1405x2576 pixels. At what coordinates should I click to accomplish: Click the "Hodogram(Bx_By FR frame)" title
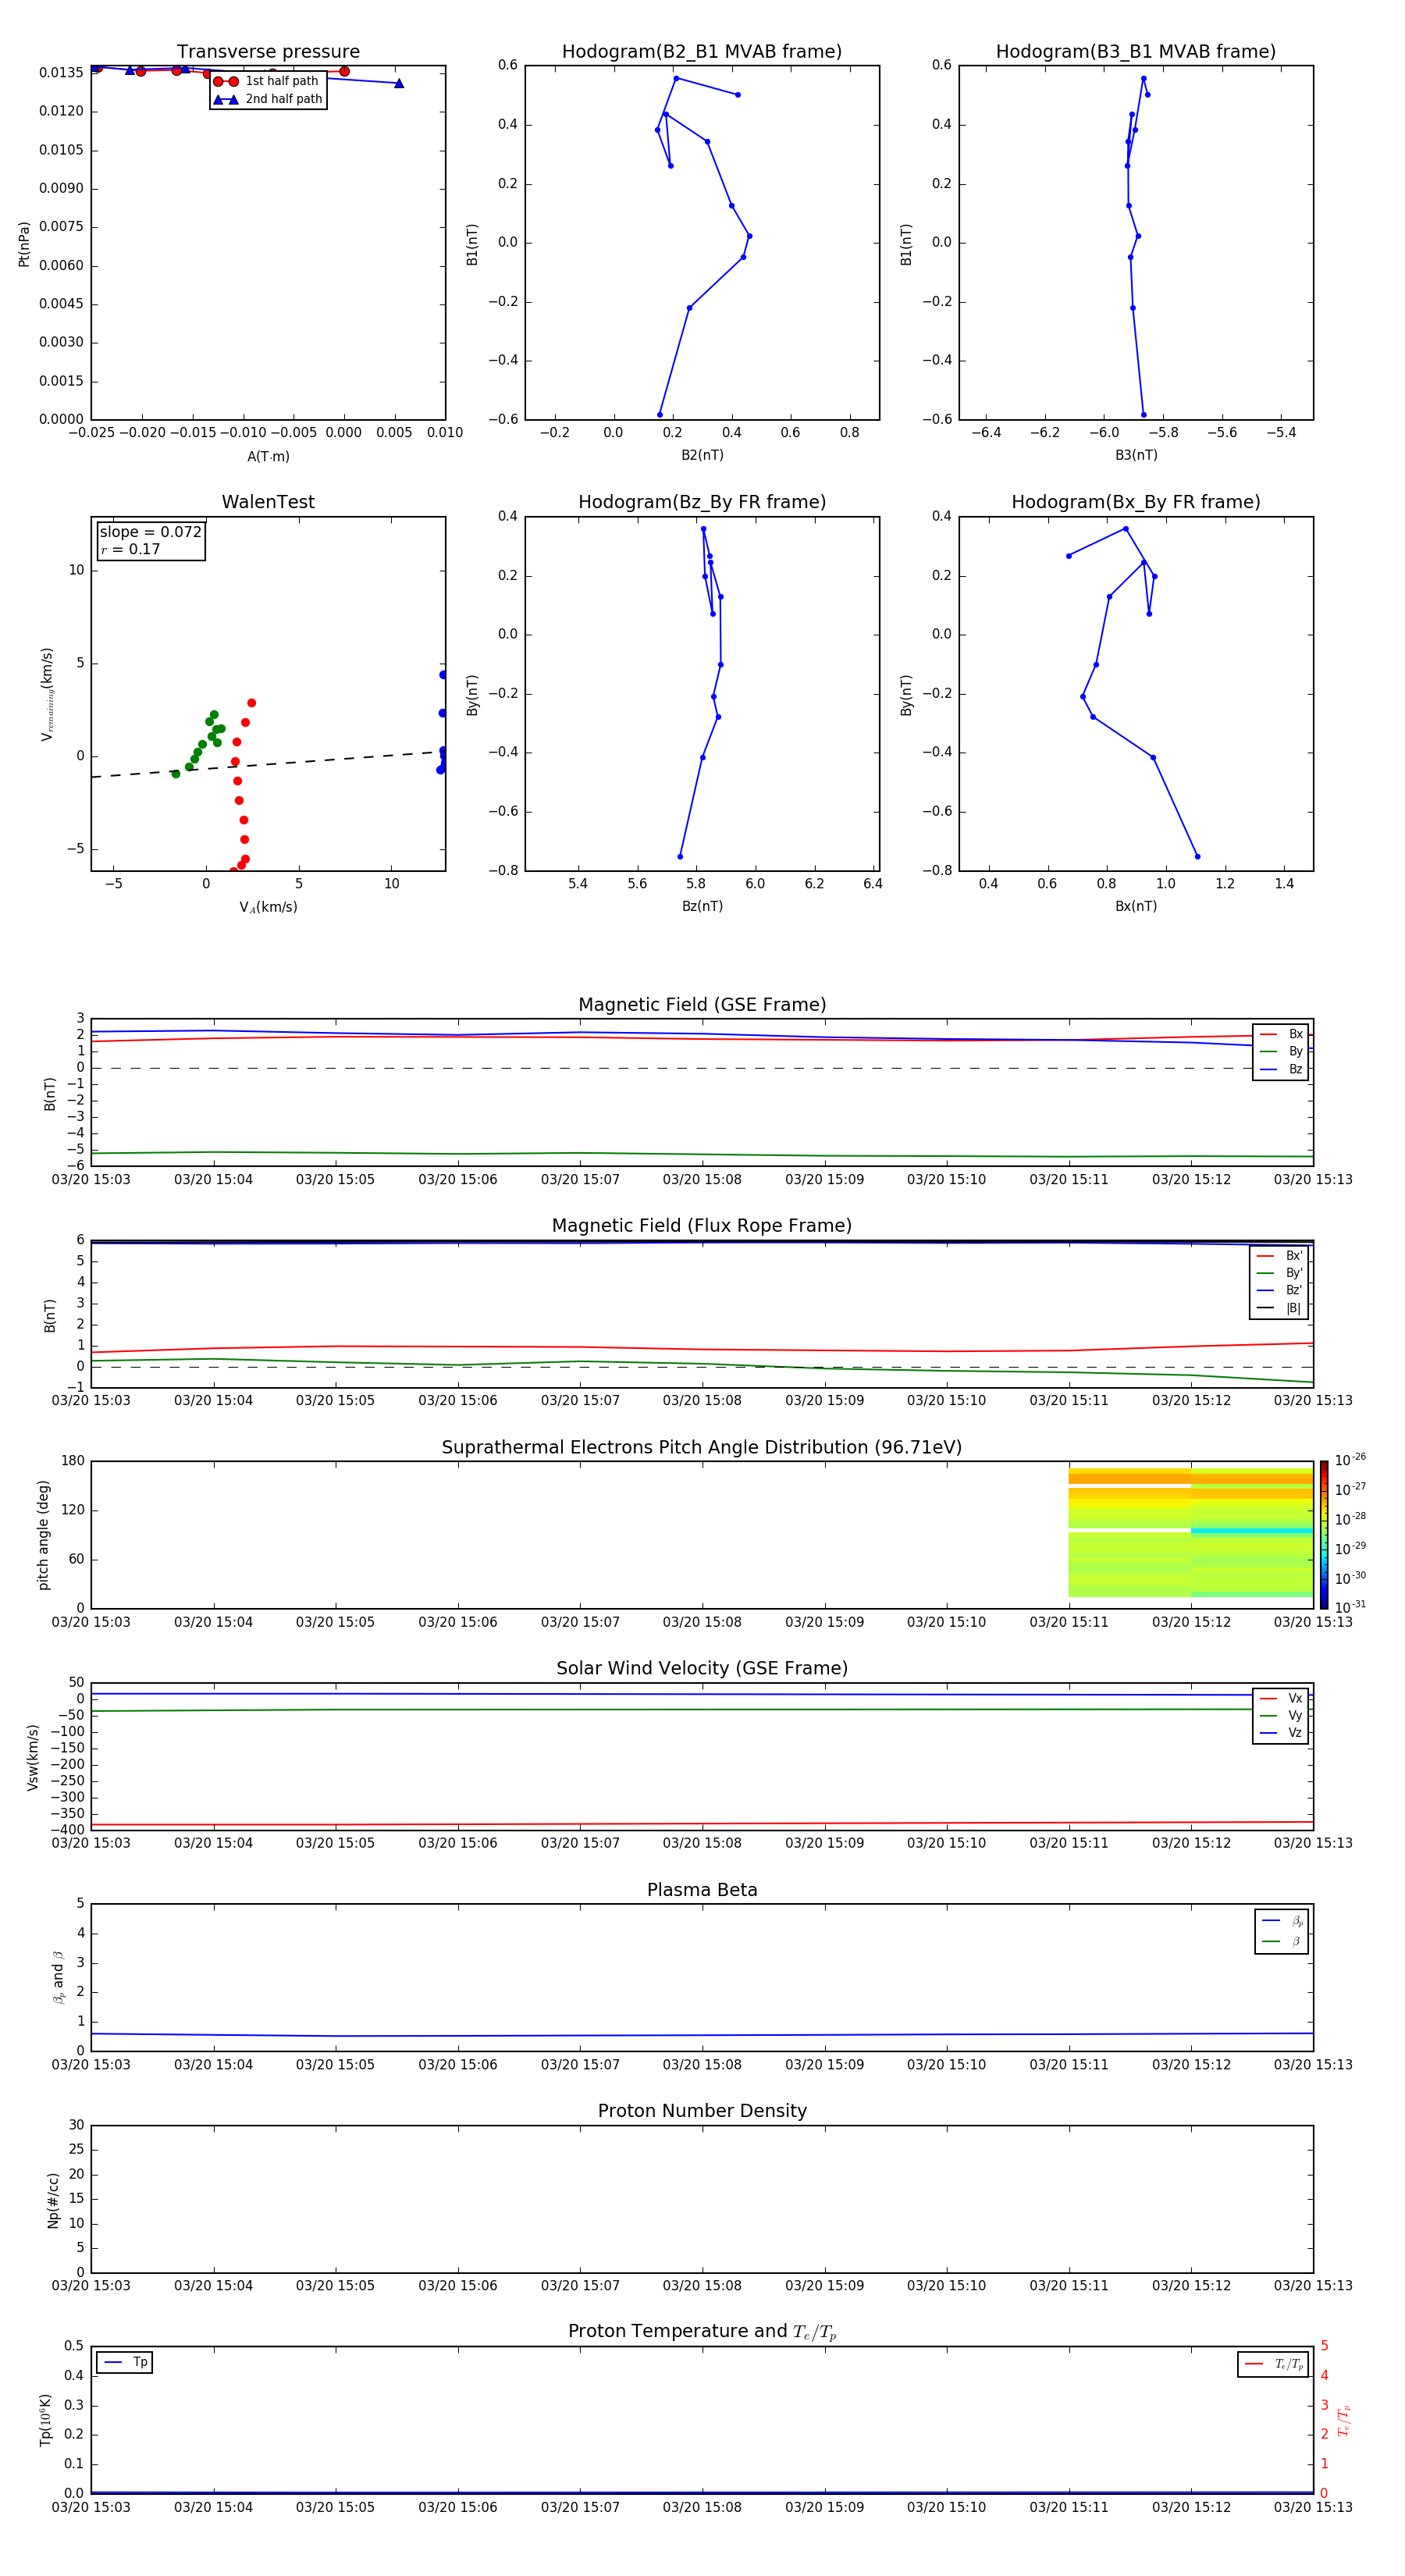pyautogui.click(x=1136, y=502)
